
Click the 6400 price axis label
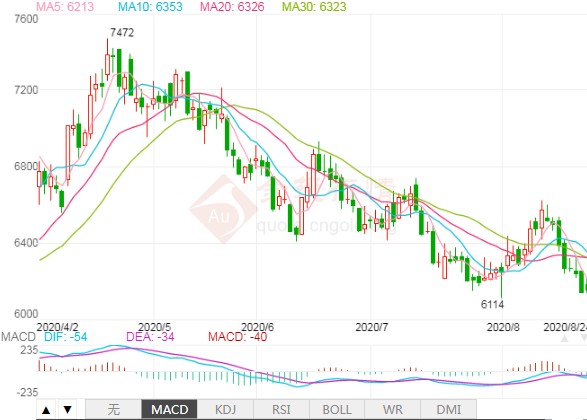pyautogui.click(x=26, y=243)
